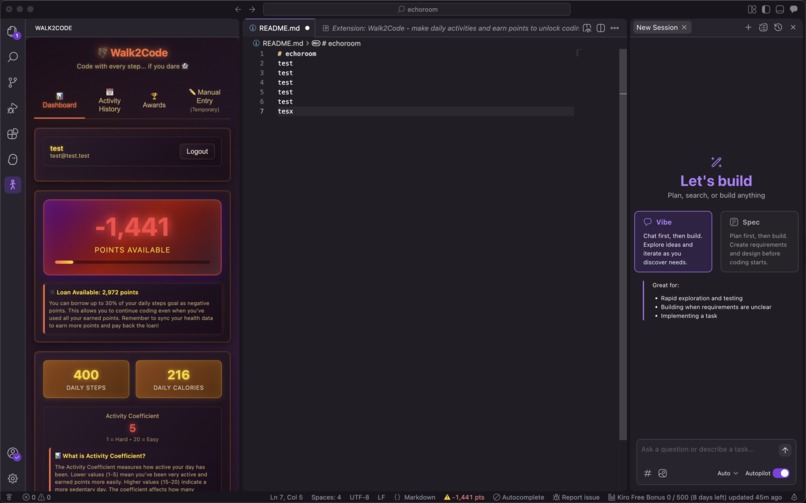Go back with the left arrow
Screen dimensions: 806x503
(x=238, y=9)
